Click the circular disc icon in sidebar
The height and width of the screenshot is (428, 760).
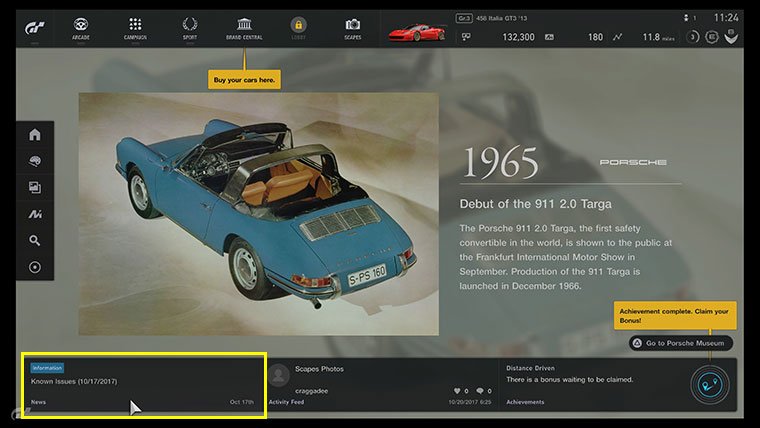coord(35,267)
